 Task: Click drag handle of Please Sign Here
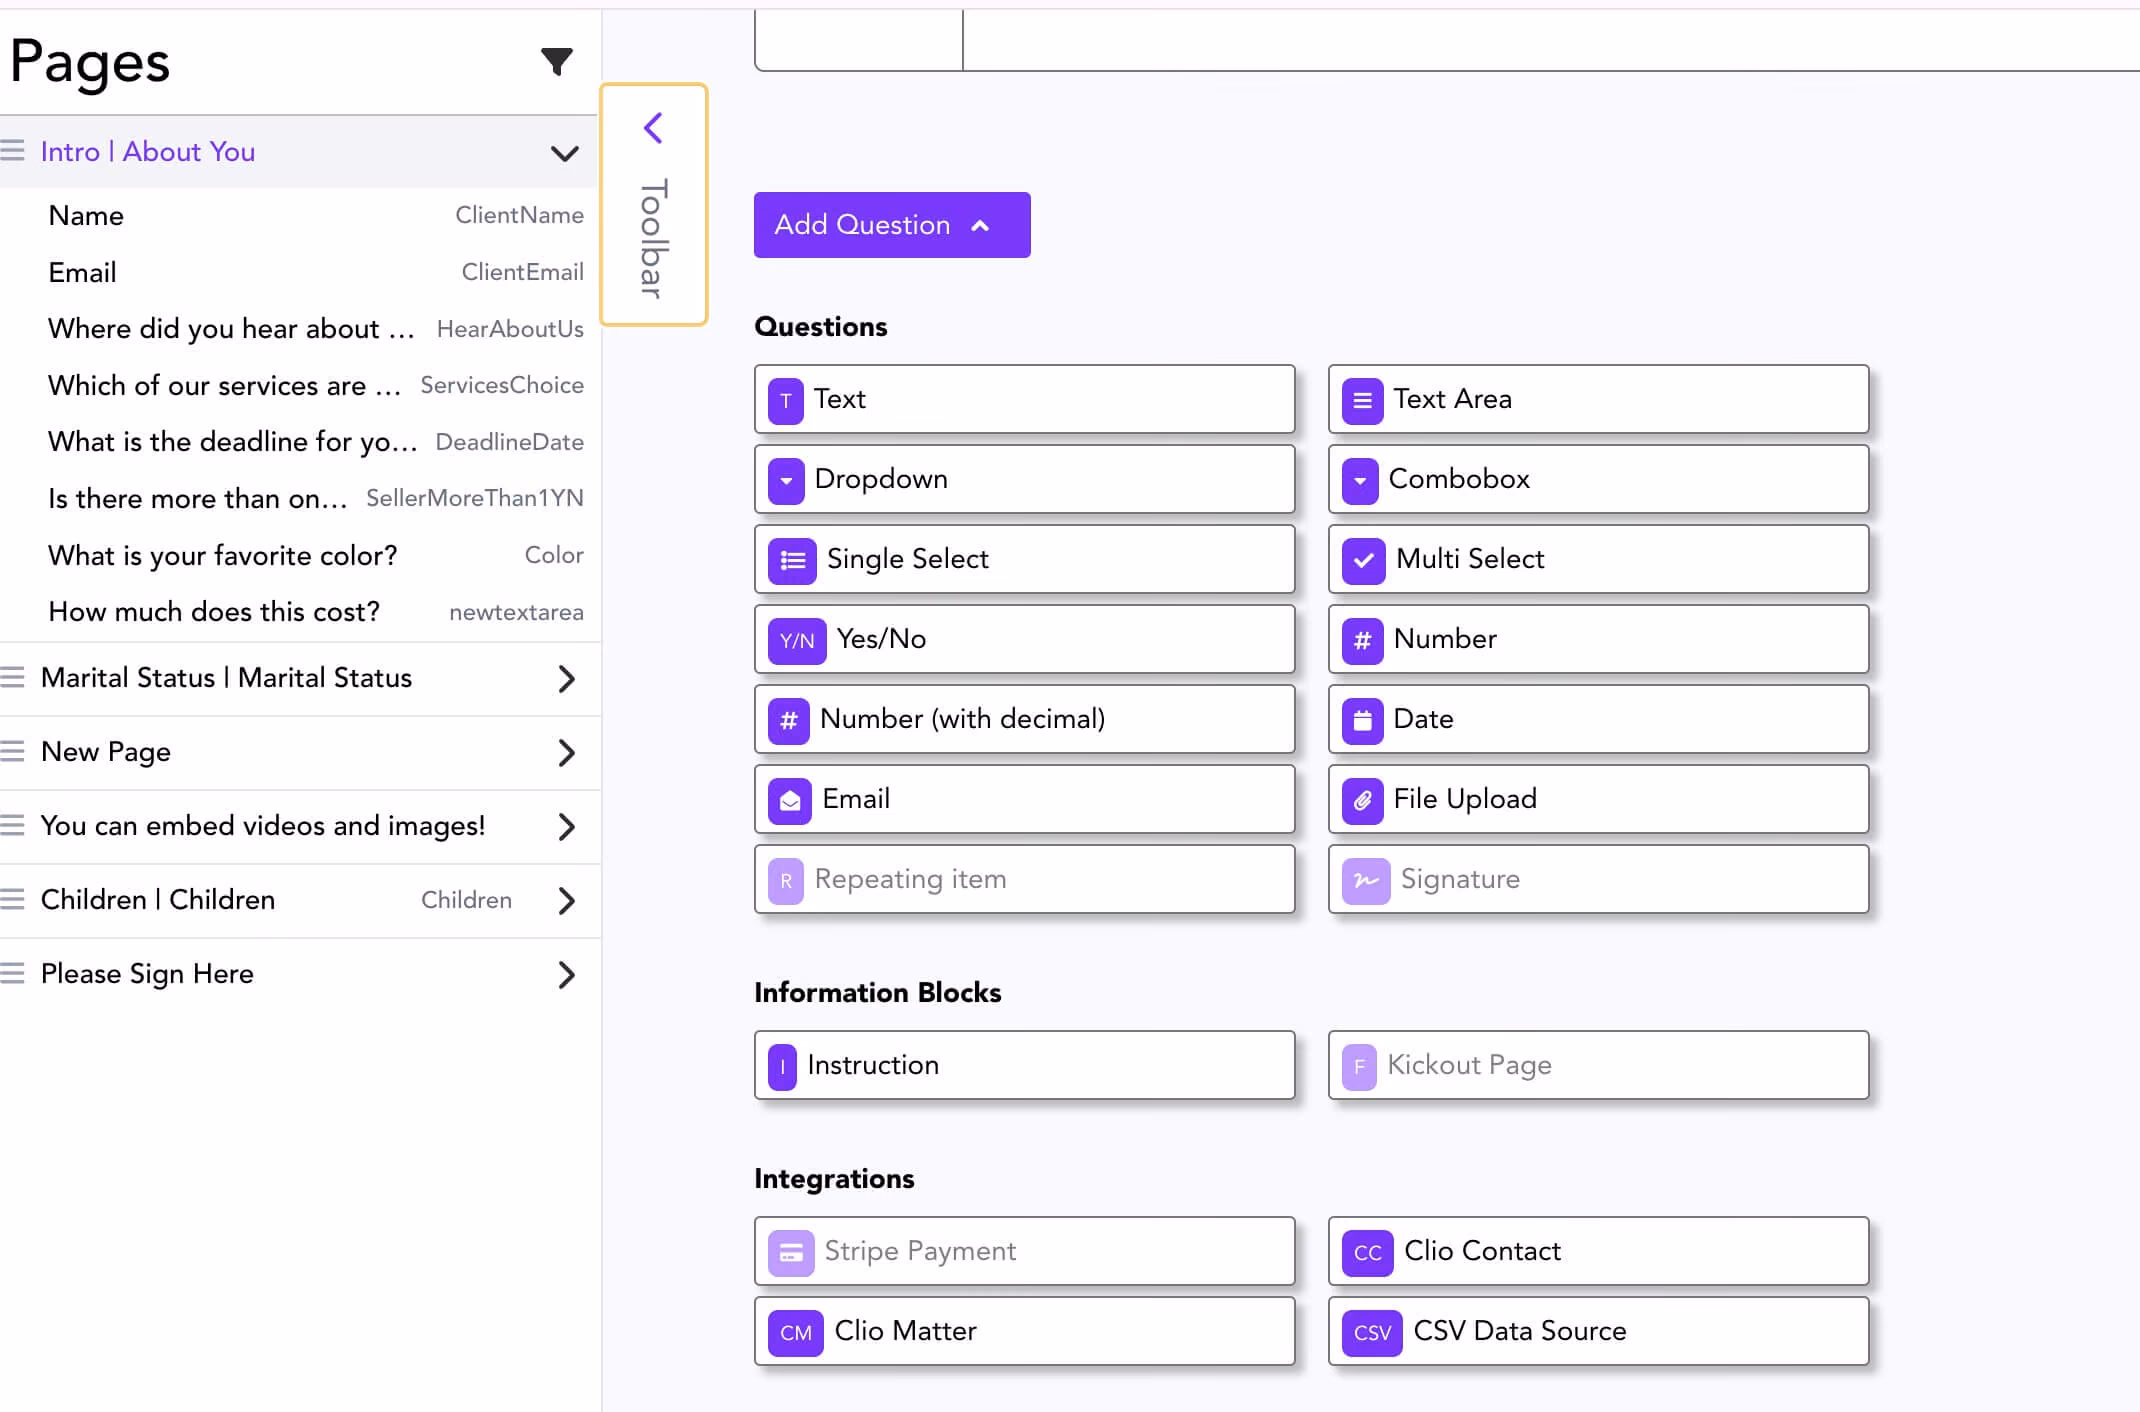13,974
